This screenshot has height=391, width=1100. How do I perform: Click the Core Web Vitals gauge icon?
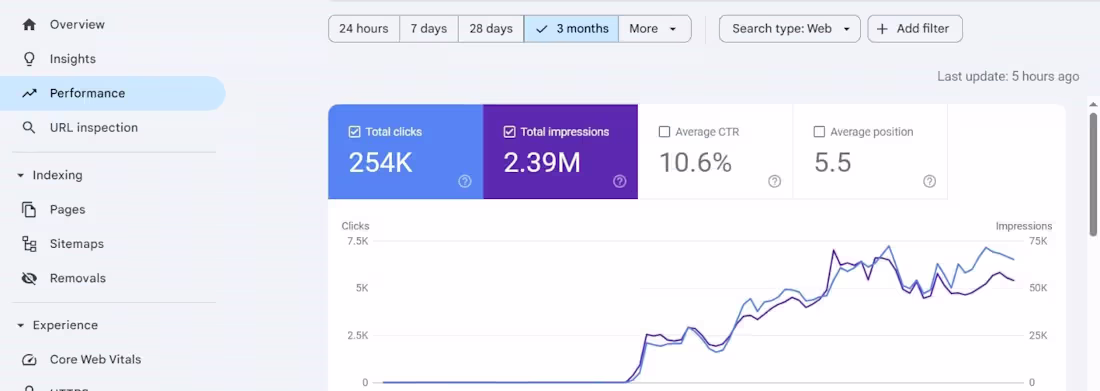(x=29, y=359)
